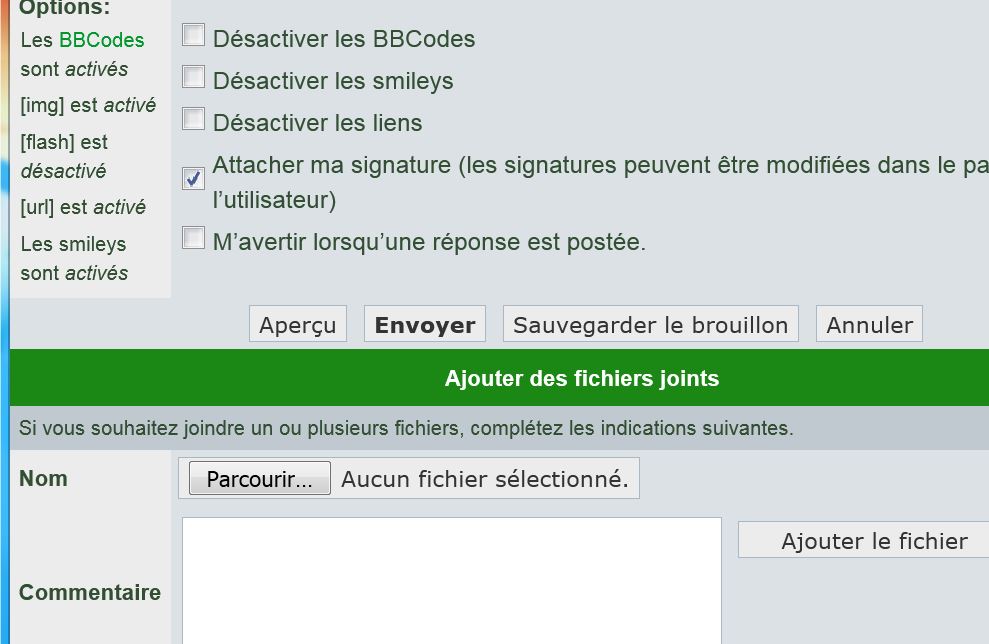The width and height of the screenshot is (989, 644).
Task: Click the '[flash] est désactivé' status text
Action: [64, 157]
